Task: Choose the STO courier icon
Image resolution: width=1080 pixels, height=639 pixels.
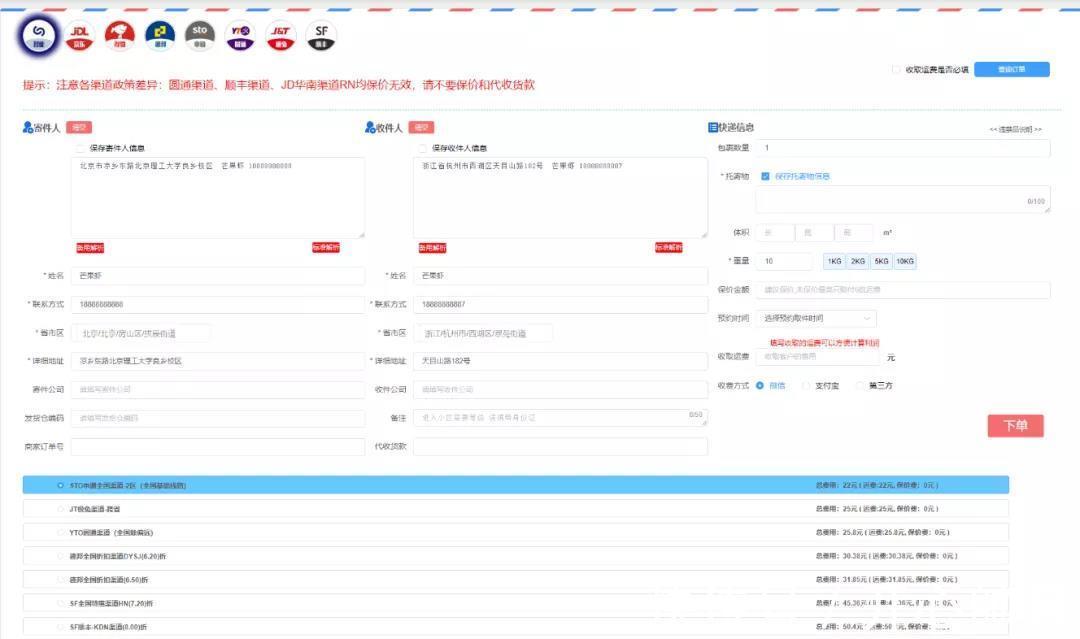Action: 200,36
